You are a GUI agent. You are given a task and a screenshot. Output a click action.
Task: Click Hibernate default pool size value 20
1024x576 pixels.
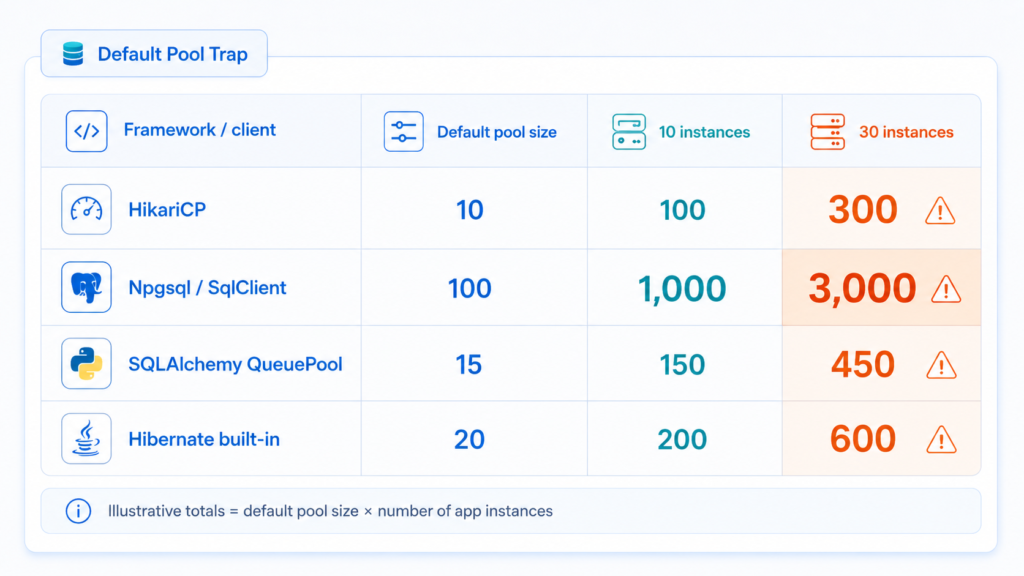pyautogui.click(x=470, y=440)
